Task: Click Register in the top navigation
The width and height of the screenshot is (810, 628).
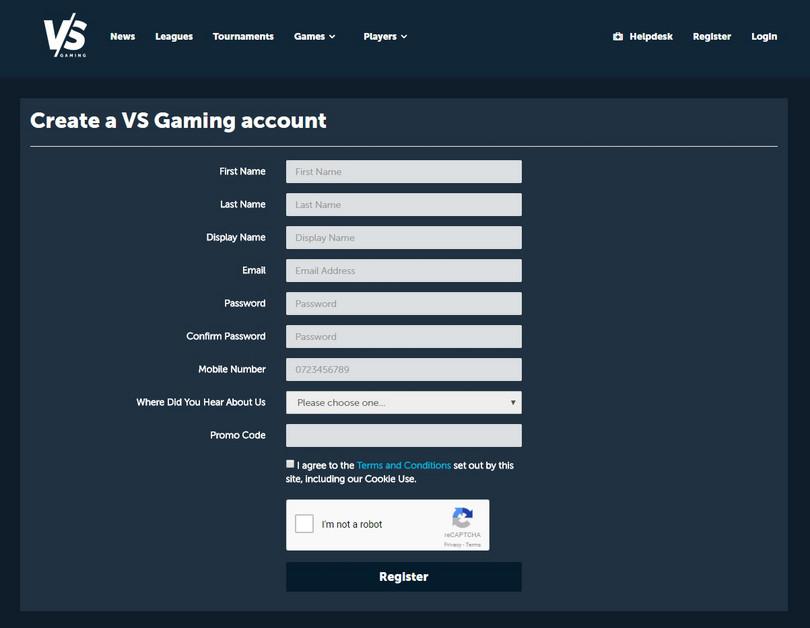Action: click(x=712, y=37)
